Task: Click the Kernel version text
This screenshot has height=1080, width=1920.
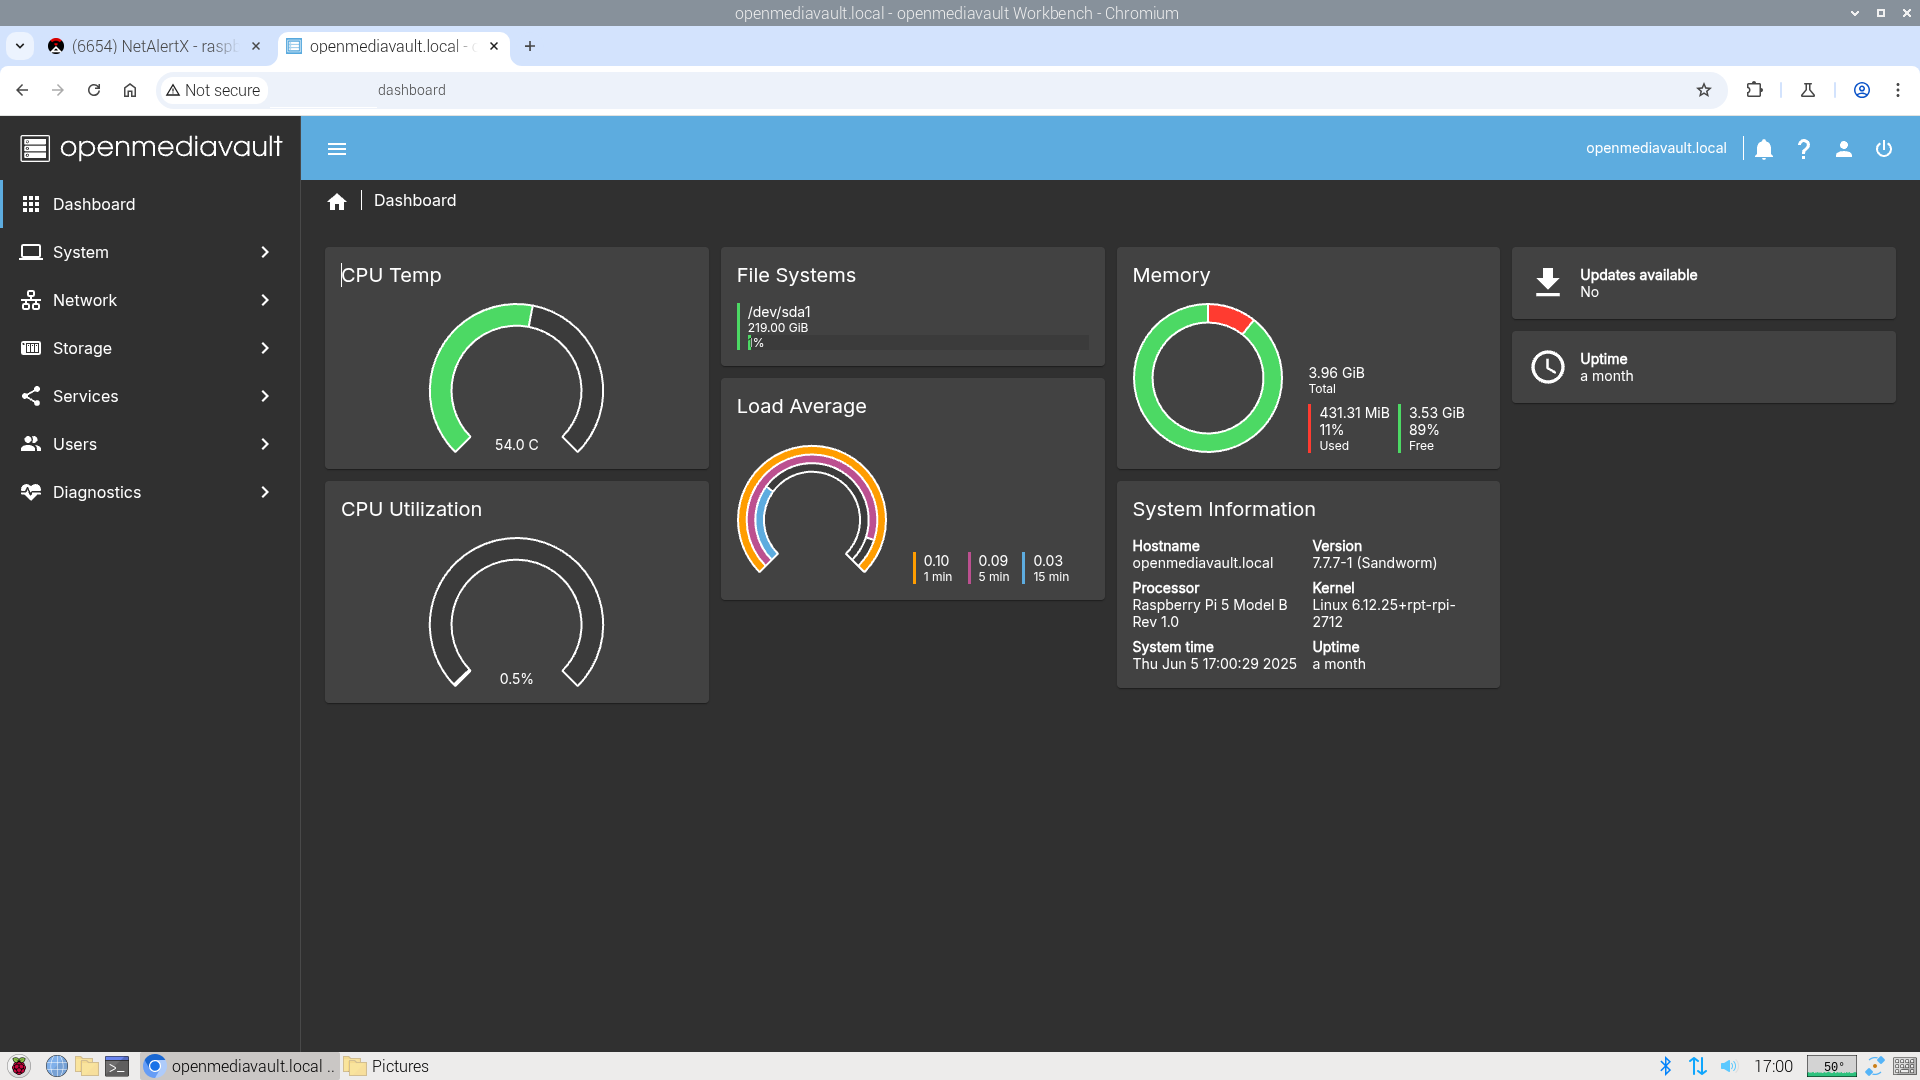Action: tap(1384, 613)
